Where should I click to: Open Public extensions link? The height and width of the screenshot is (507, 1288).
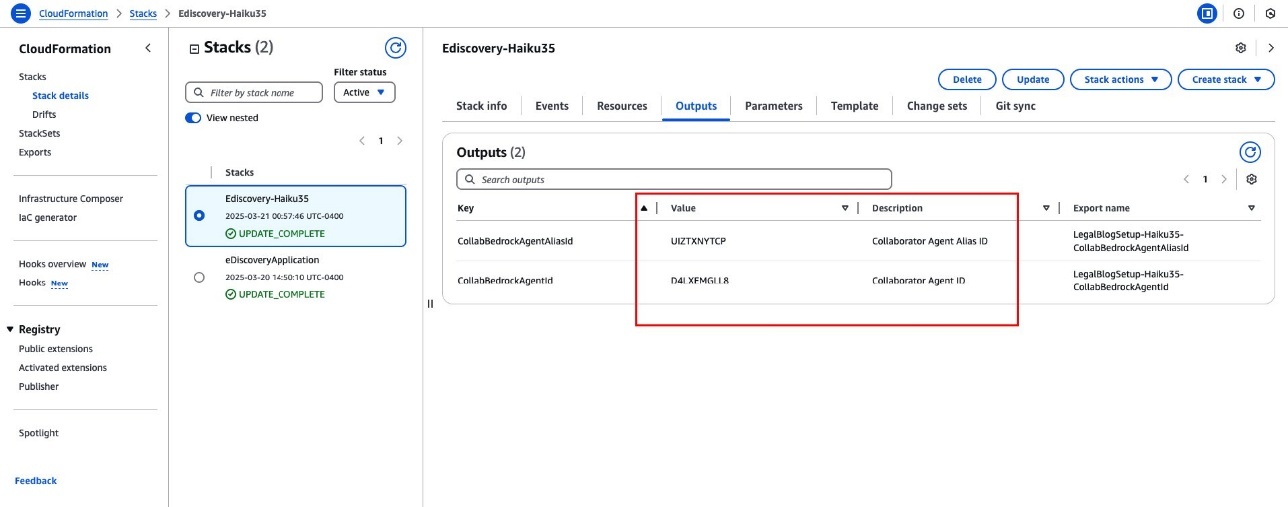[x=56, y=349]
